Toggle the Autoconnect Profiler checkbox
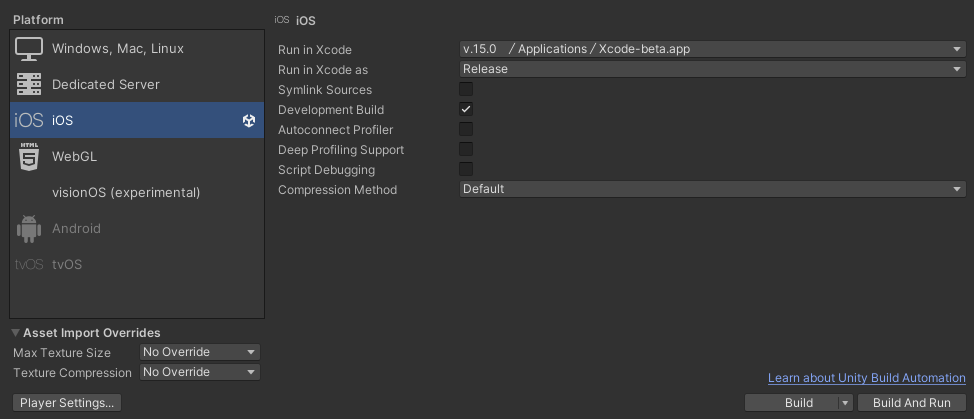Image resolution: width=974 pixels, height=419 pixels. click(466, 129)
